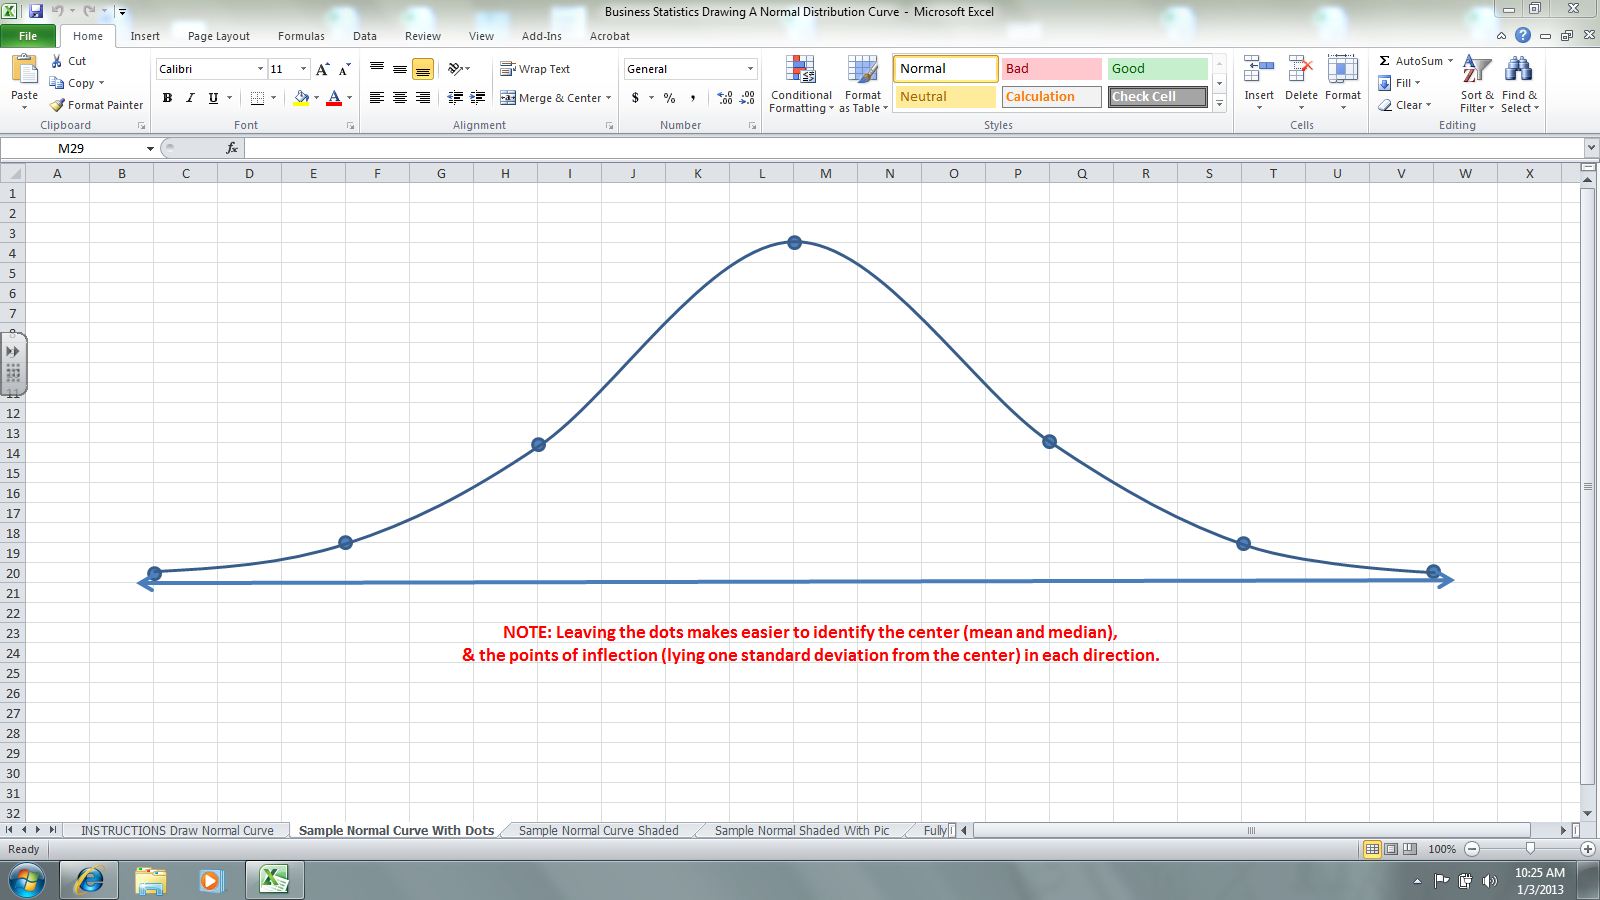Click the Percent Style icon
The image size is (1600, 900).
[669, 98]
